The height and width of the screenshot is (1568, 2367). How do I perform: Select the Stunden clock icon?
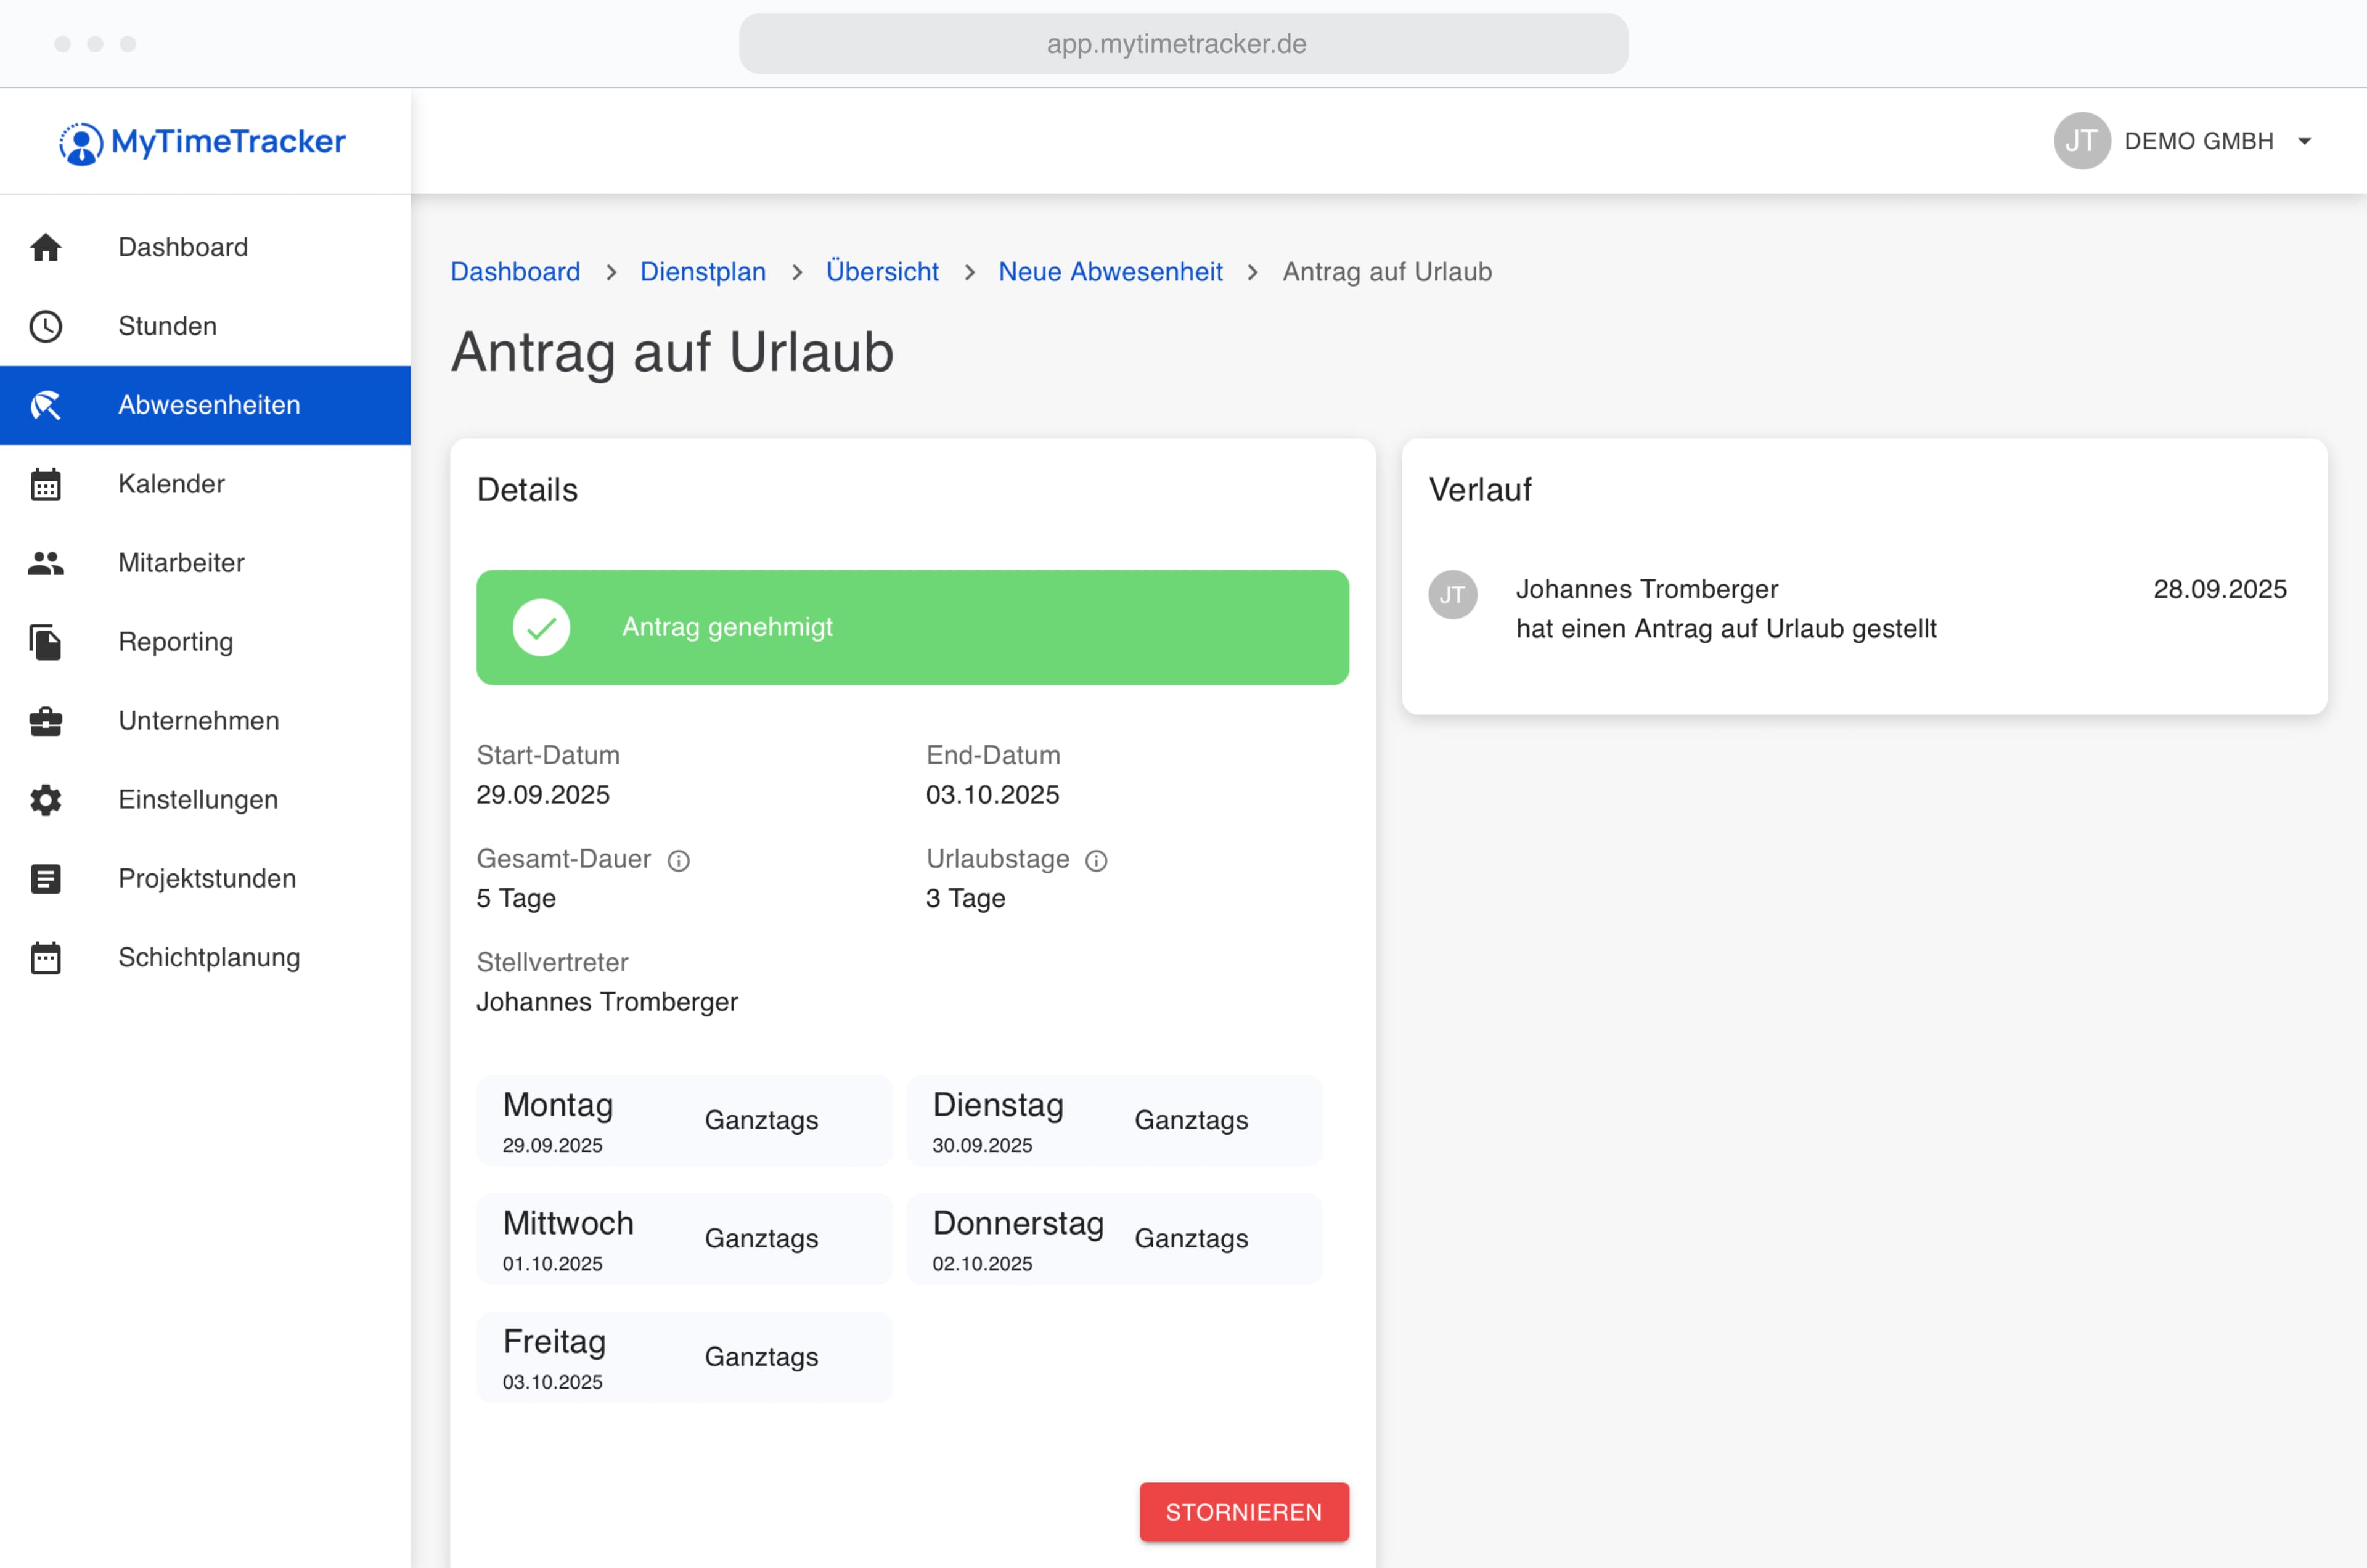pos(46,326)
